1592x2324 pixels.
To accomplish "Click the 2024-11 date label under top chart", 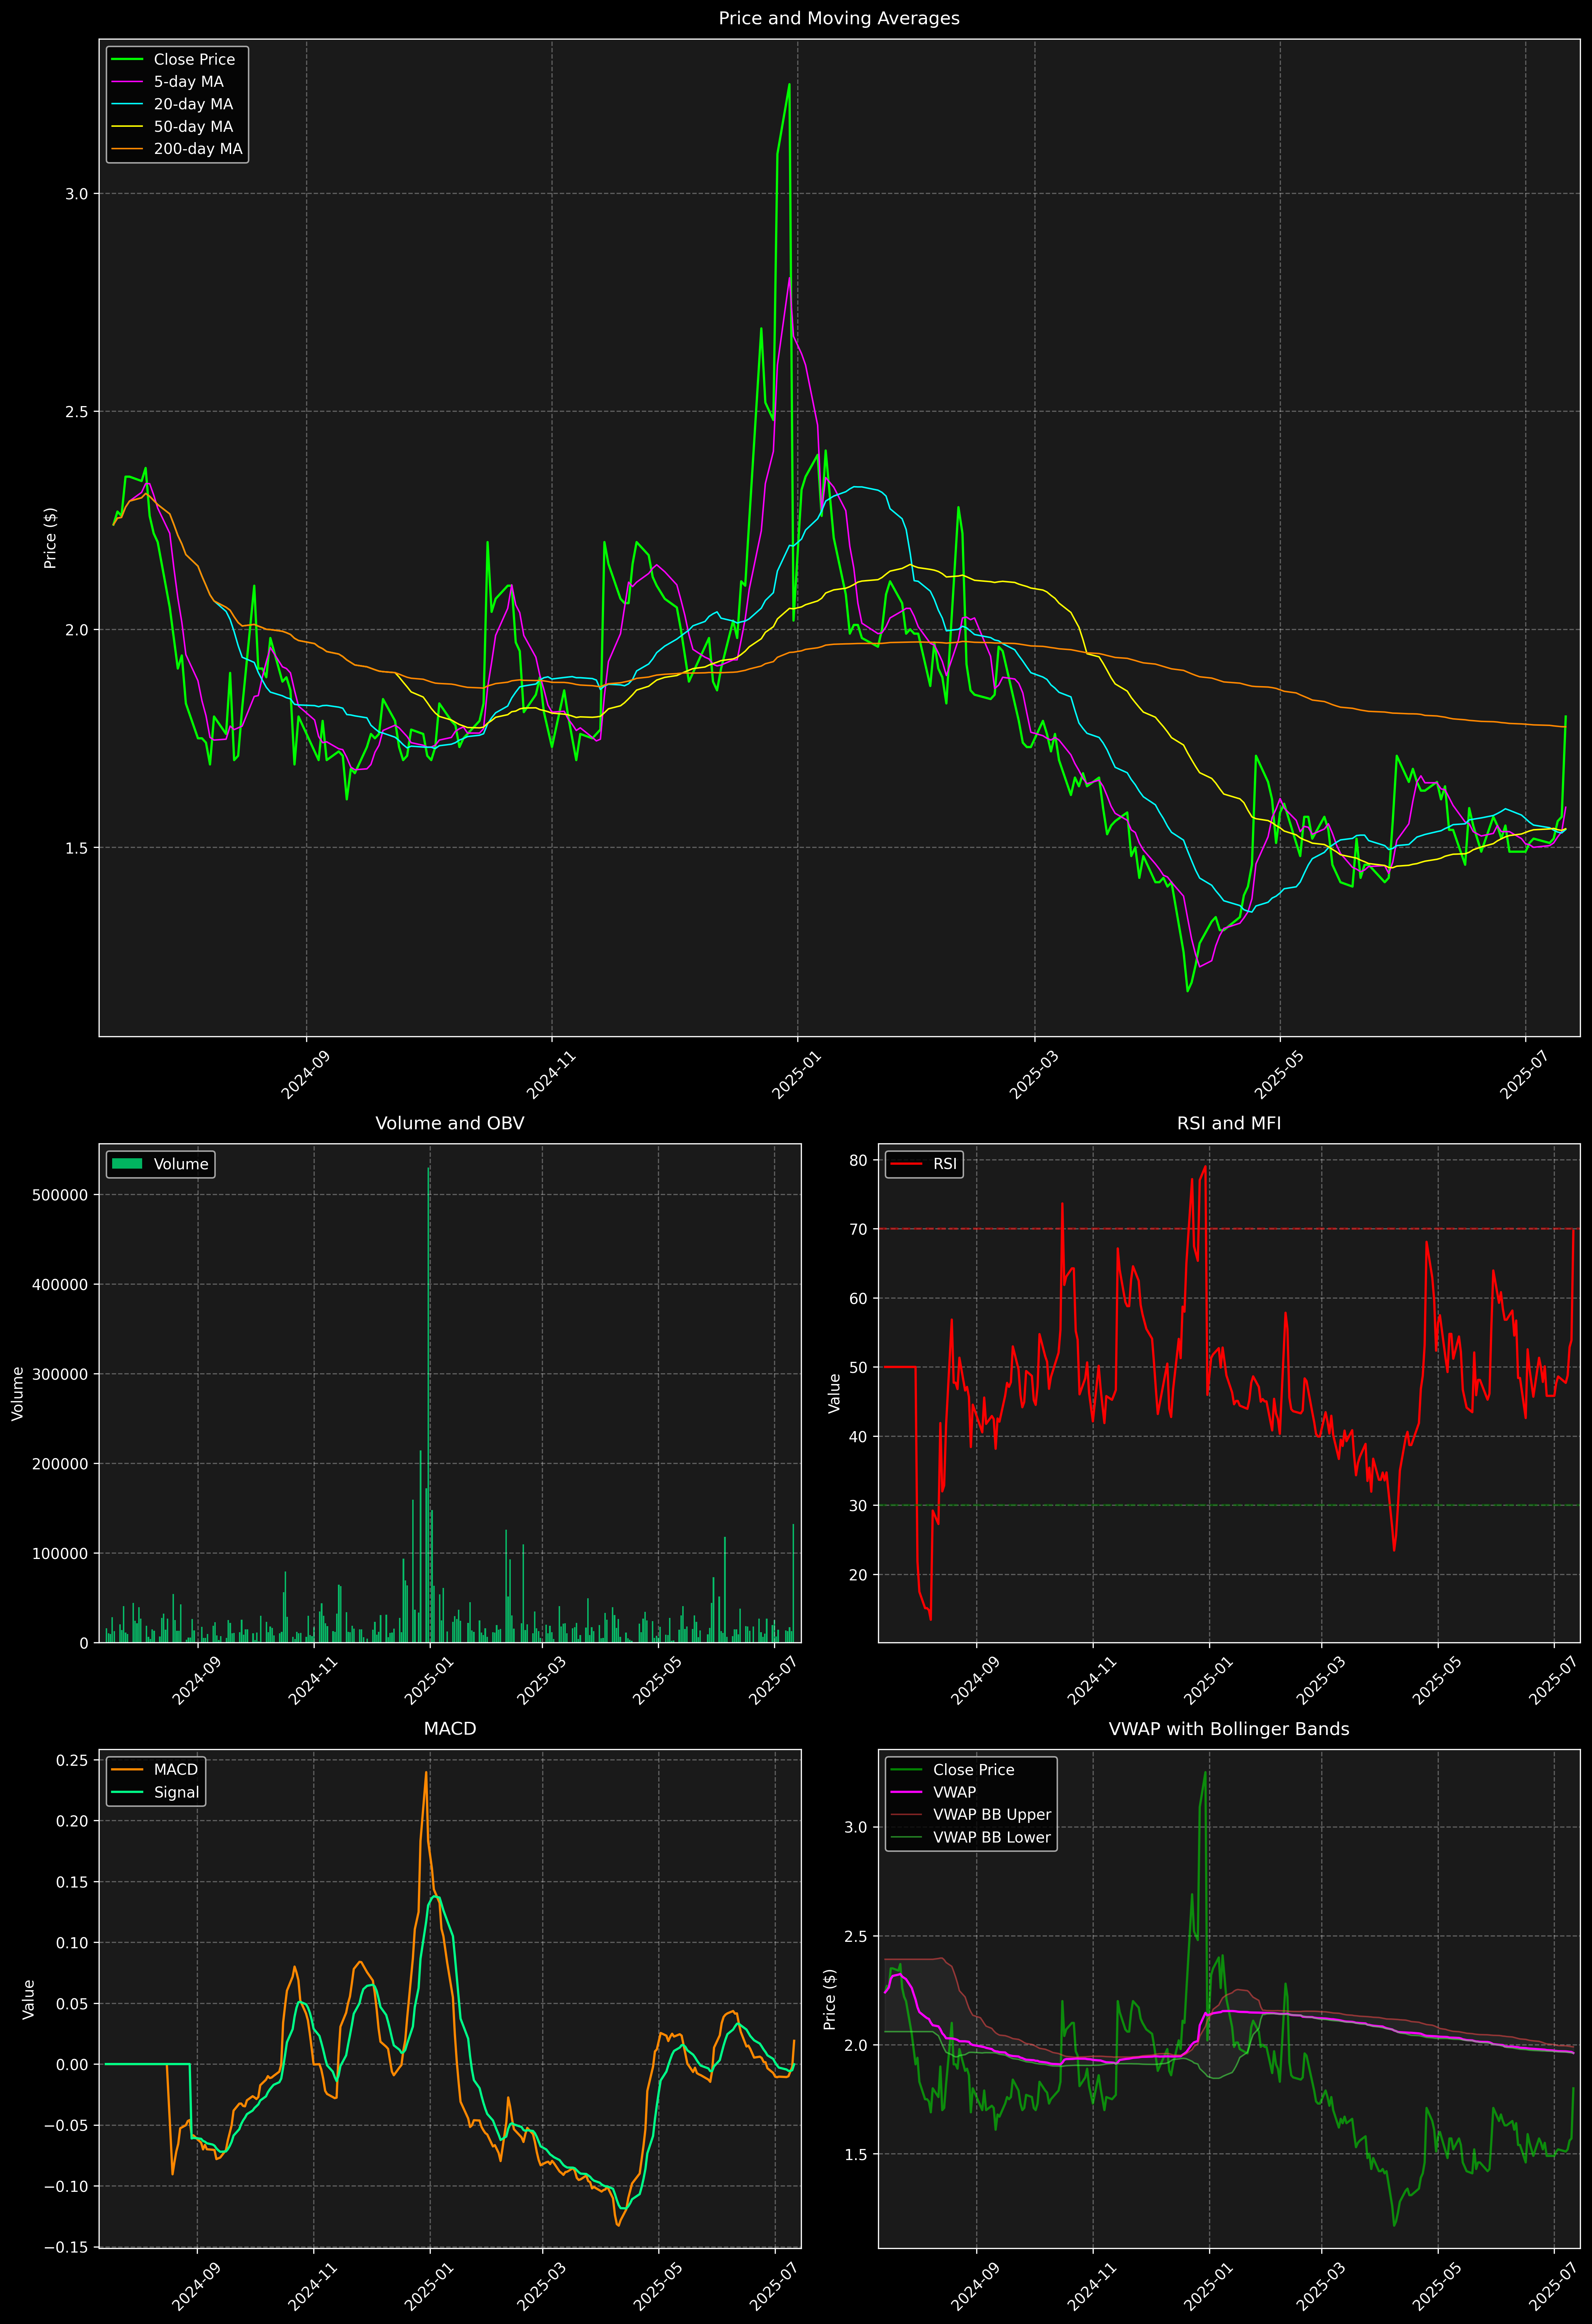I will click(x=552, y=1075).
